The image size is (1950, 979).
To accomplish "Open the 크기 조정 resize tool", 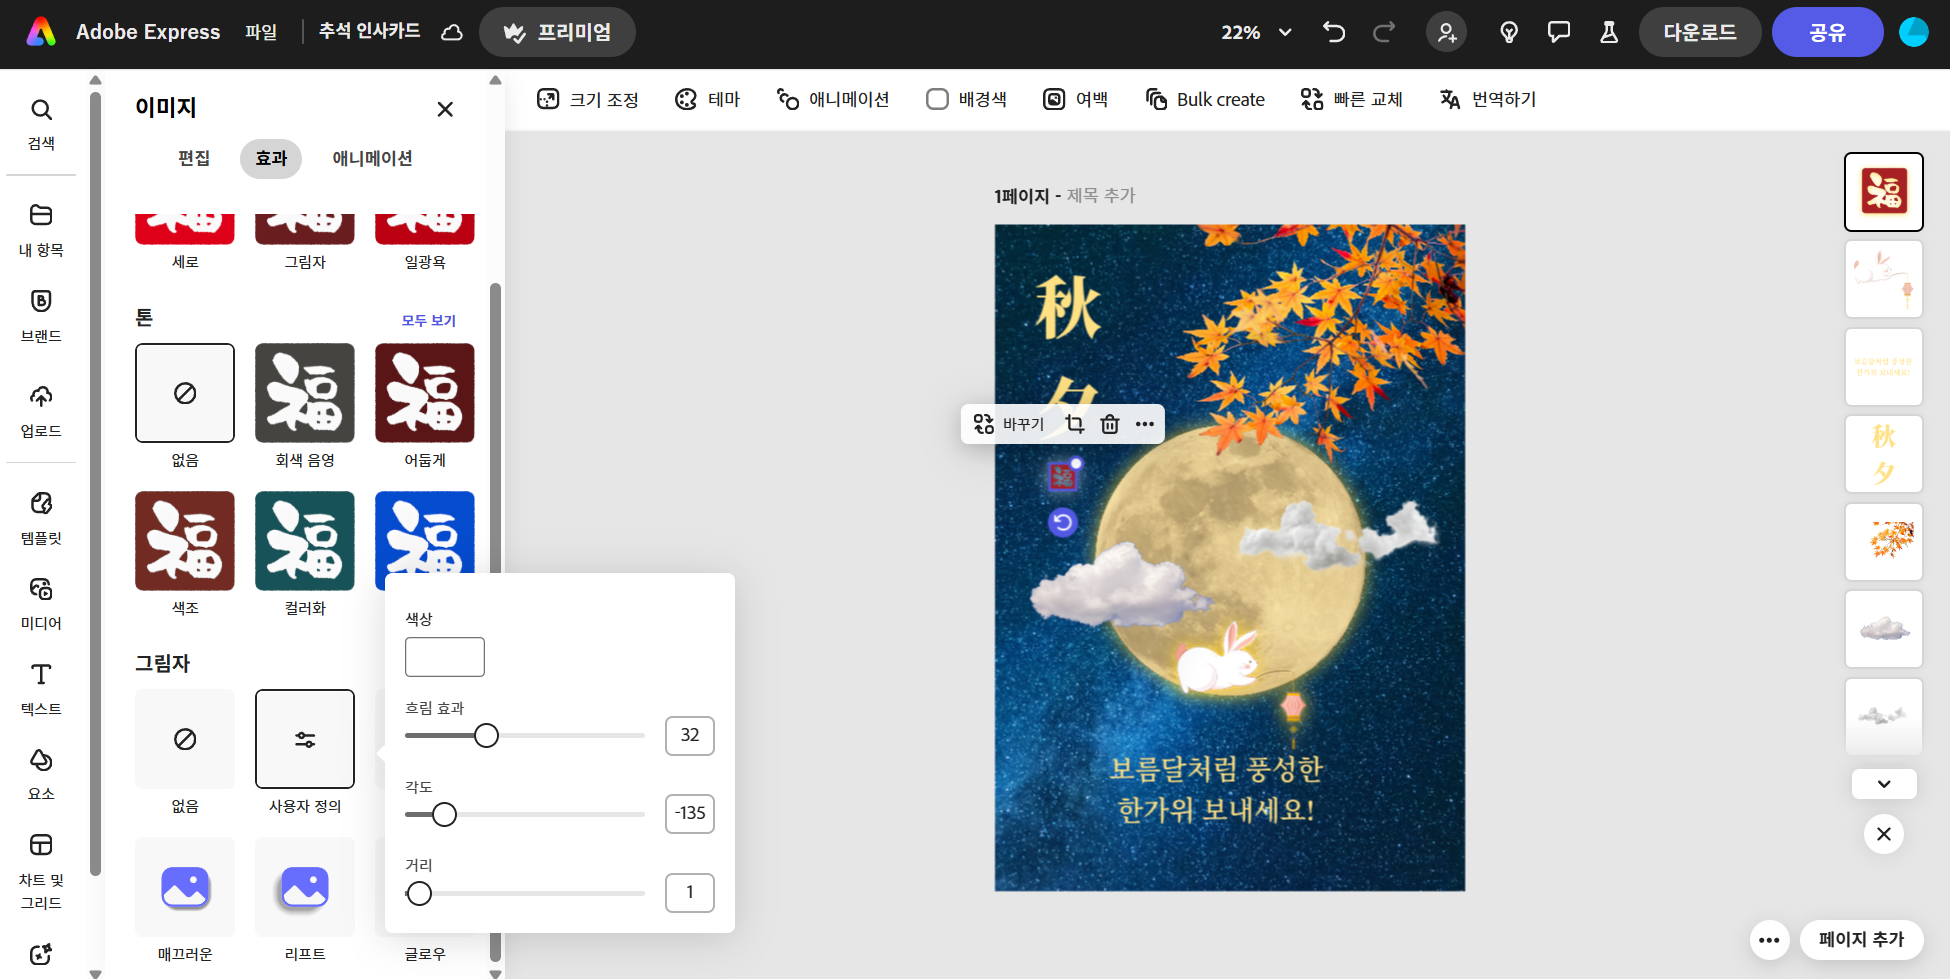I will [588, 99].
